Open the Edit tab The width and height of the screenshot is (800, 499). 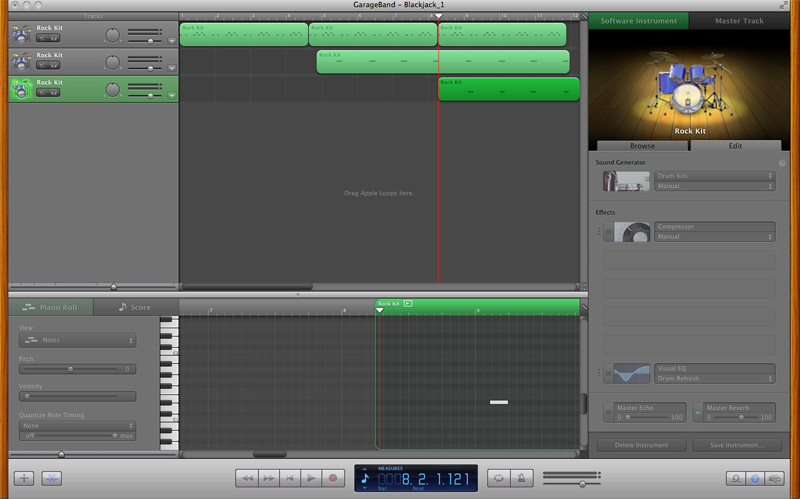(735, 146)
